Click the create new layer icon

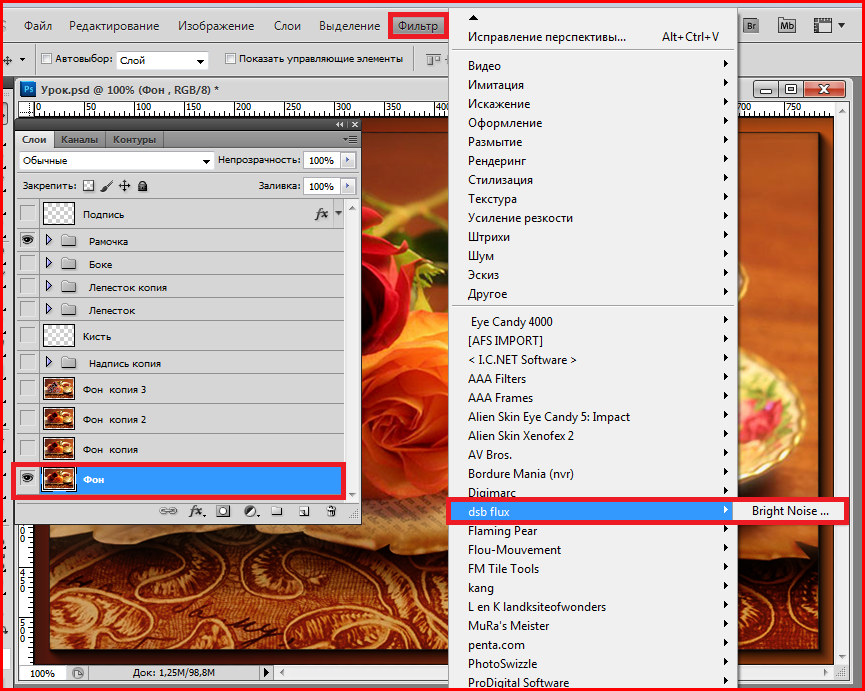pyautogui.click(x=304, y=511)
